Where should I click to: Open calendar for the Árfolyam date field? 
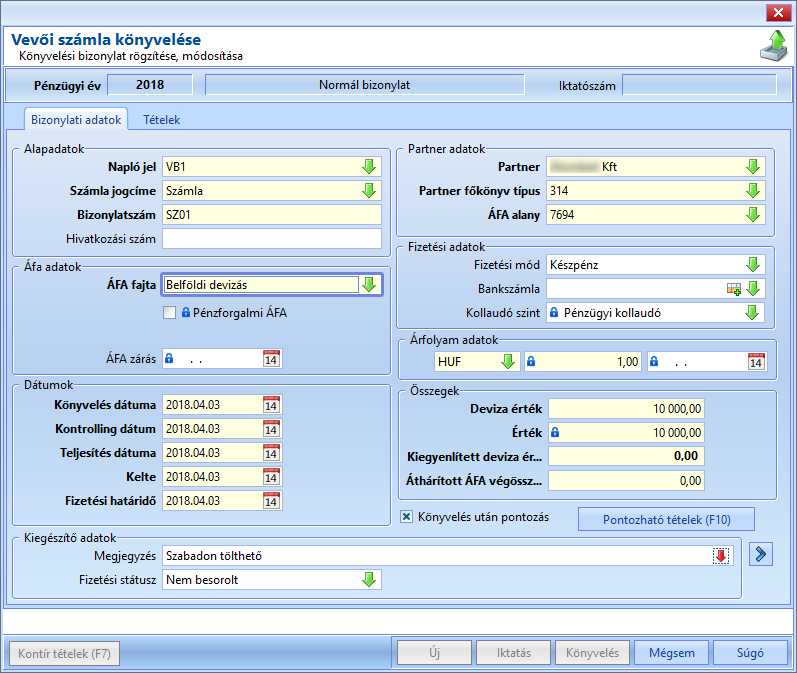coord(756,361)
